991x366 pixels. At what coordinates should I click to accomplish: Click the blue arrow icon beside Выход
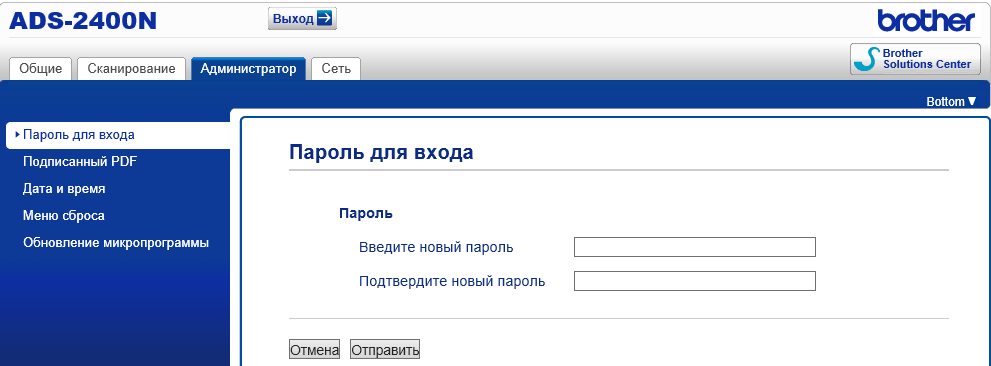324,18
